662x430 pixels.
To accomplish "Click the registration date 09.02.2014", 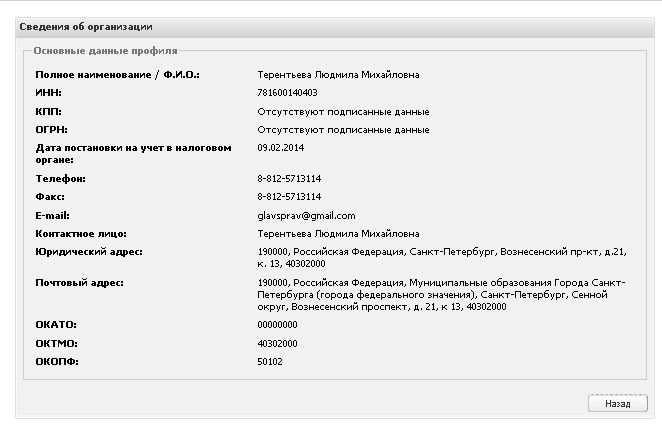I will (279, 148).
